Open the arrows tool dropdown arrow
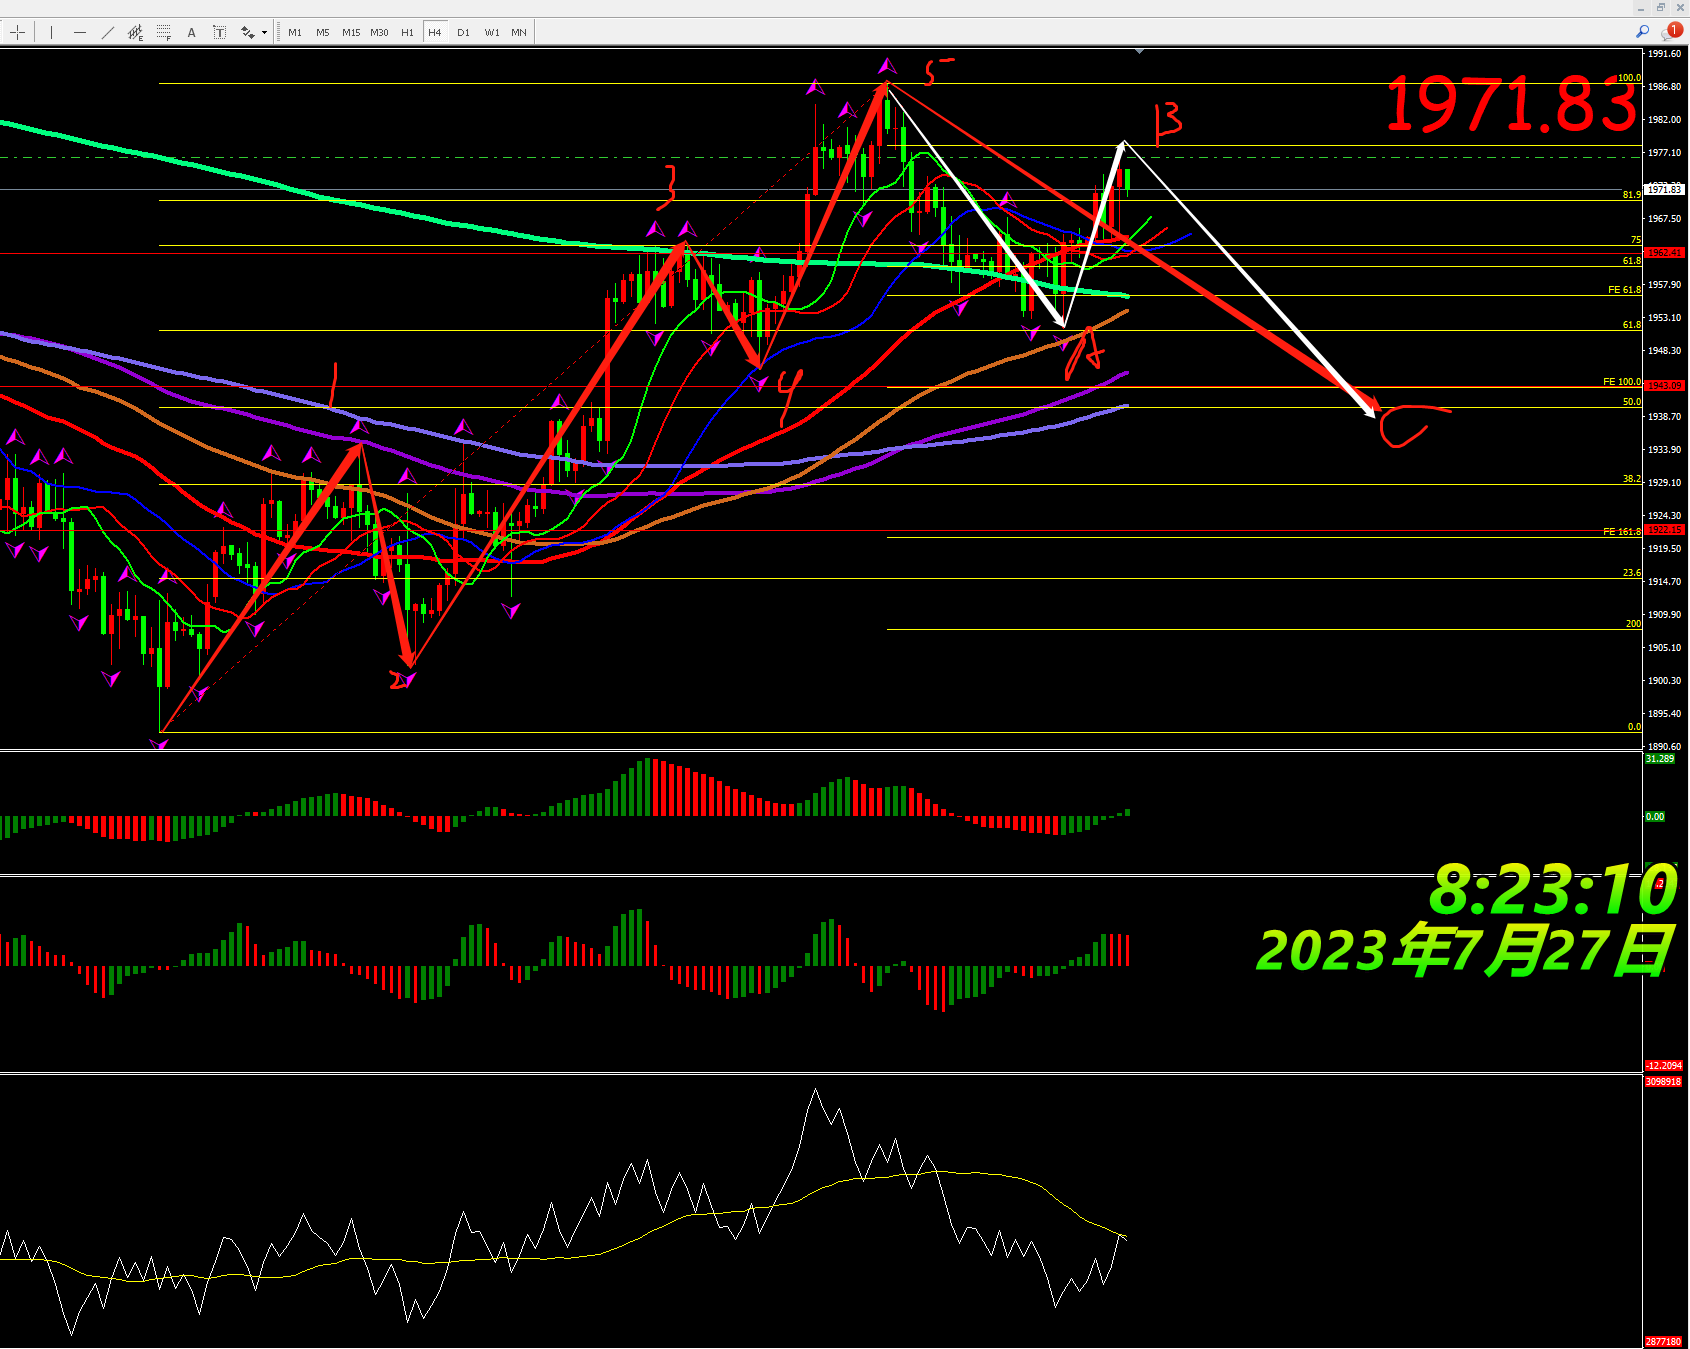The height and width of the screenshot is (1349, 1690). pos(264,32)
